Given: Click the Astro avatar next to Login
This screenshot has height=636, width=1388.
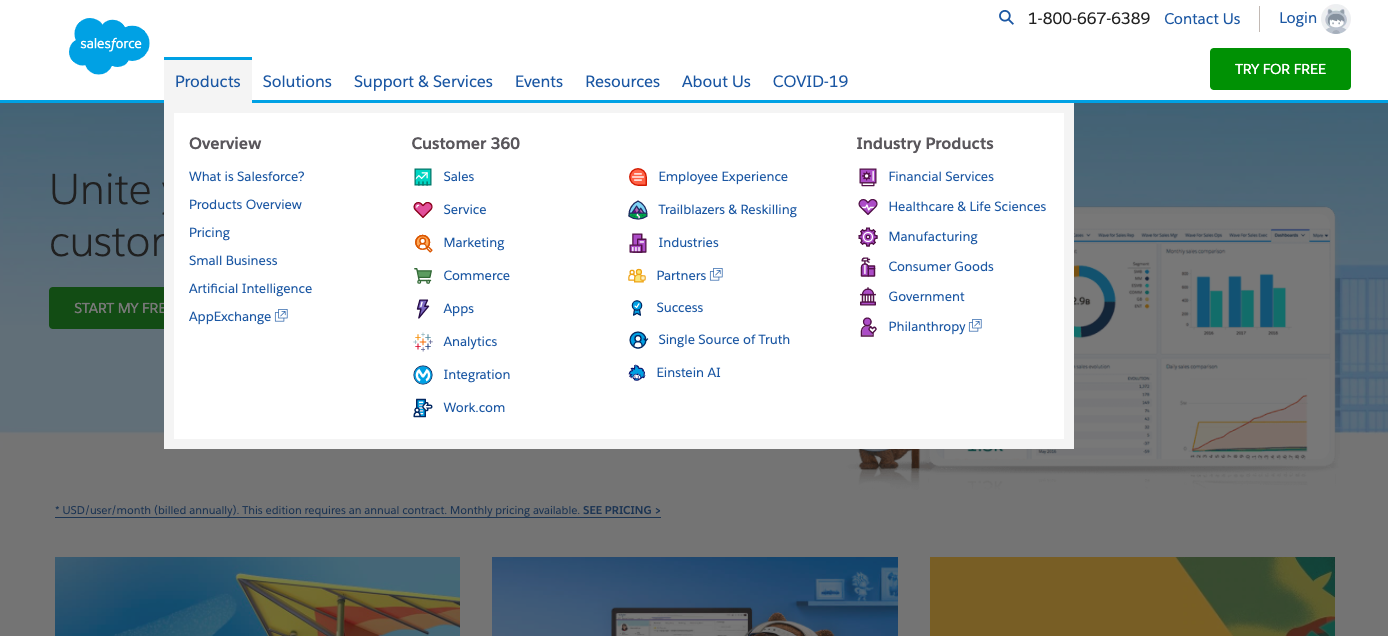Looking at the screenshot, I should (1336, 19).
